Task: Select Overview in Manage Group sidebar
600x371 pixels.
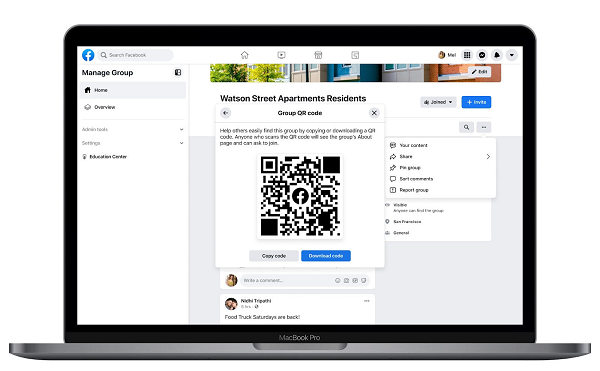Action: pyautogui.click(x=133, y=107)
